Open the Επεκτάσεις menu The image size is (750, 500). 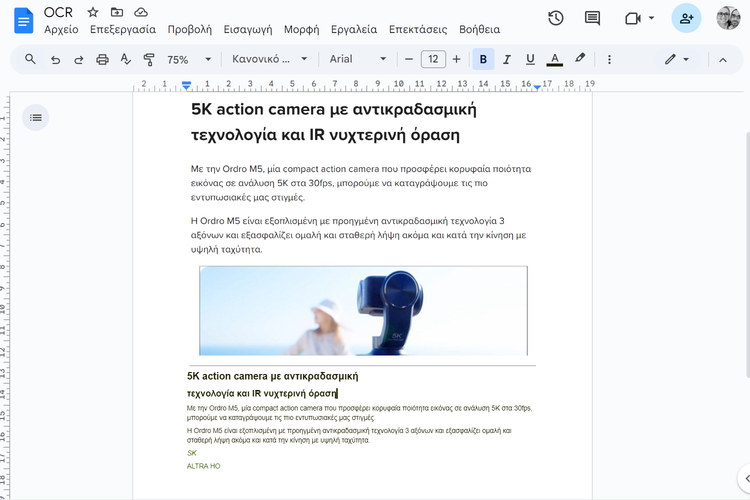click(418, 30)
